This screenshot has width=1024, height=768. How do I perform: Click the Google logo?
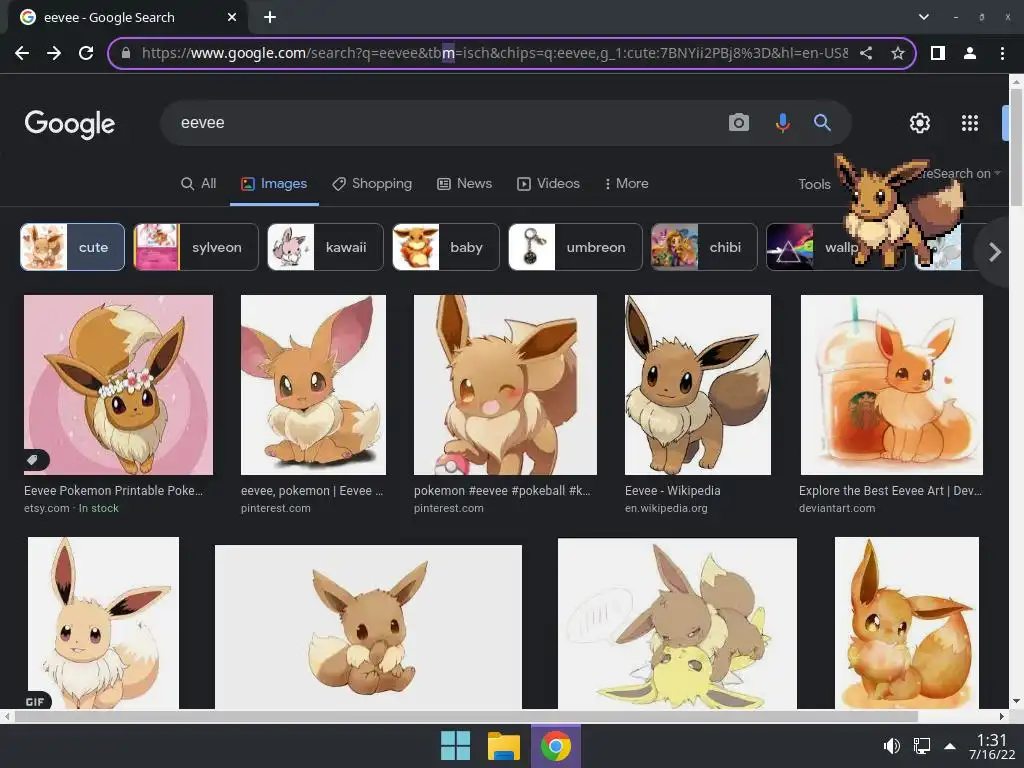(x=70, y=123)
